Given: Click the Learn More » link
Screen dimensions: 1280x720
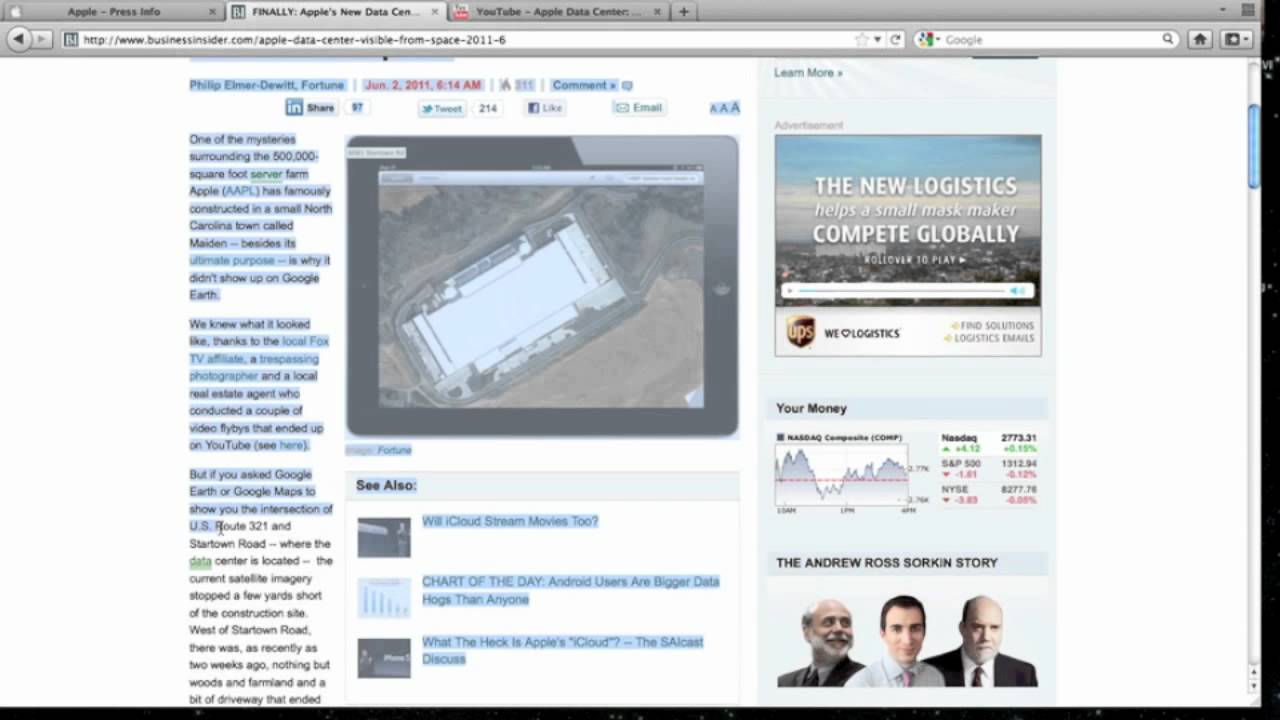Looking at the screenshot, I should pyautogui.click(x=808, y=73).
